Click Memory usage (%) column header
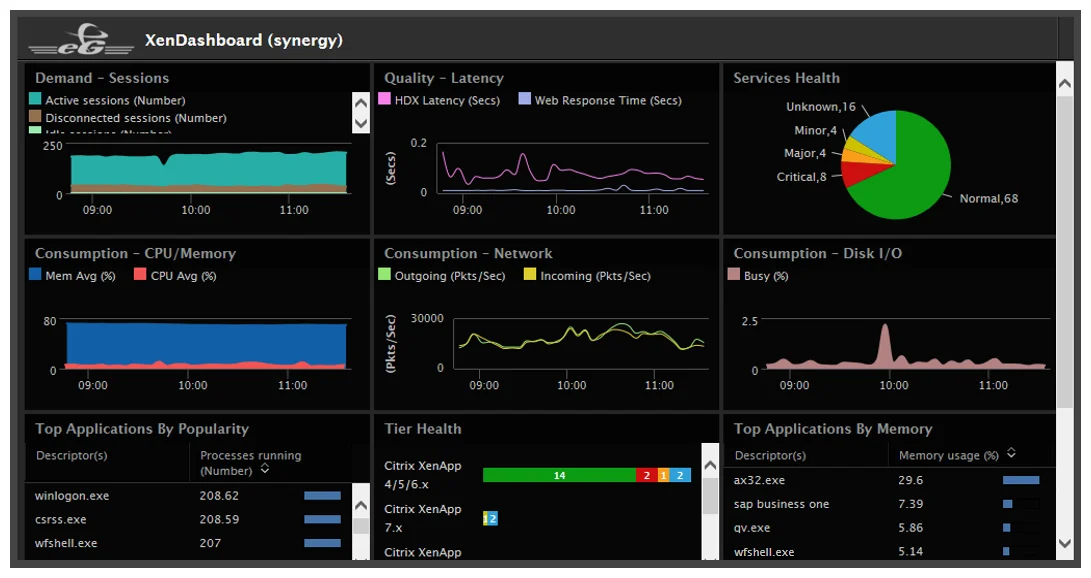 948,456
